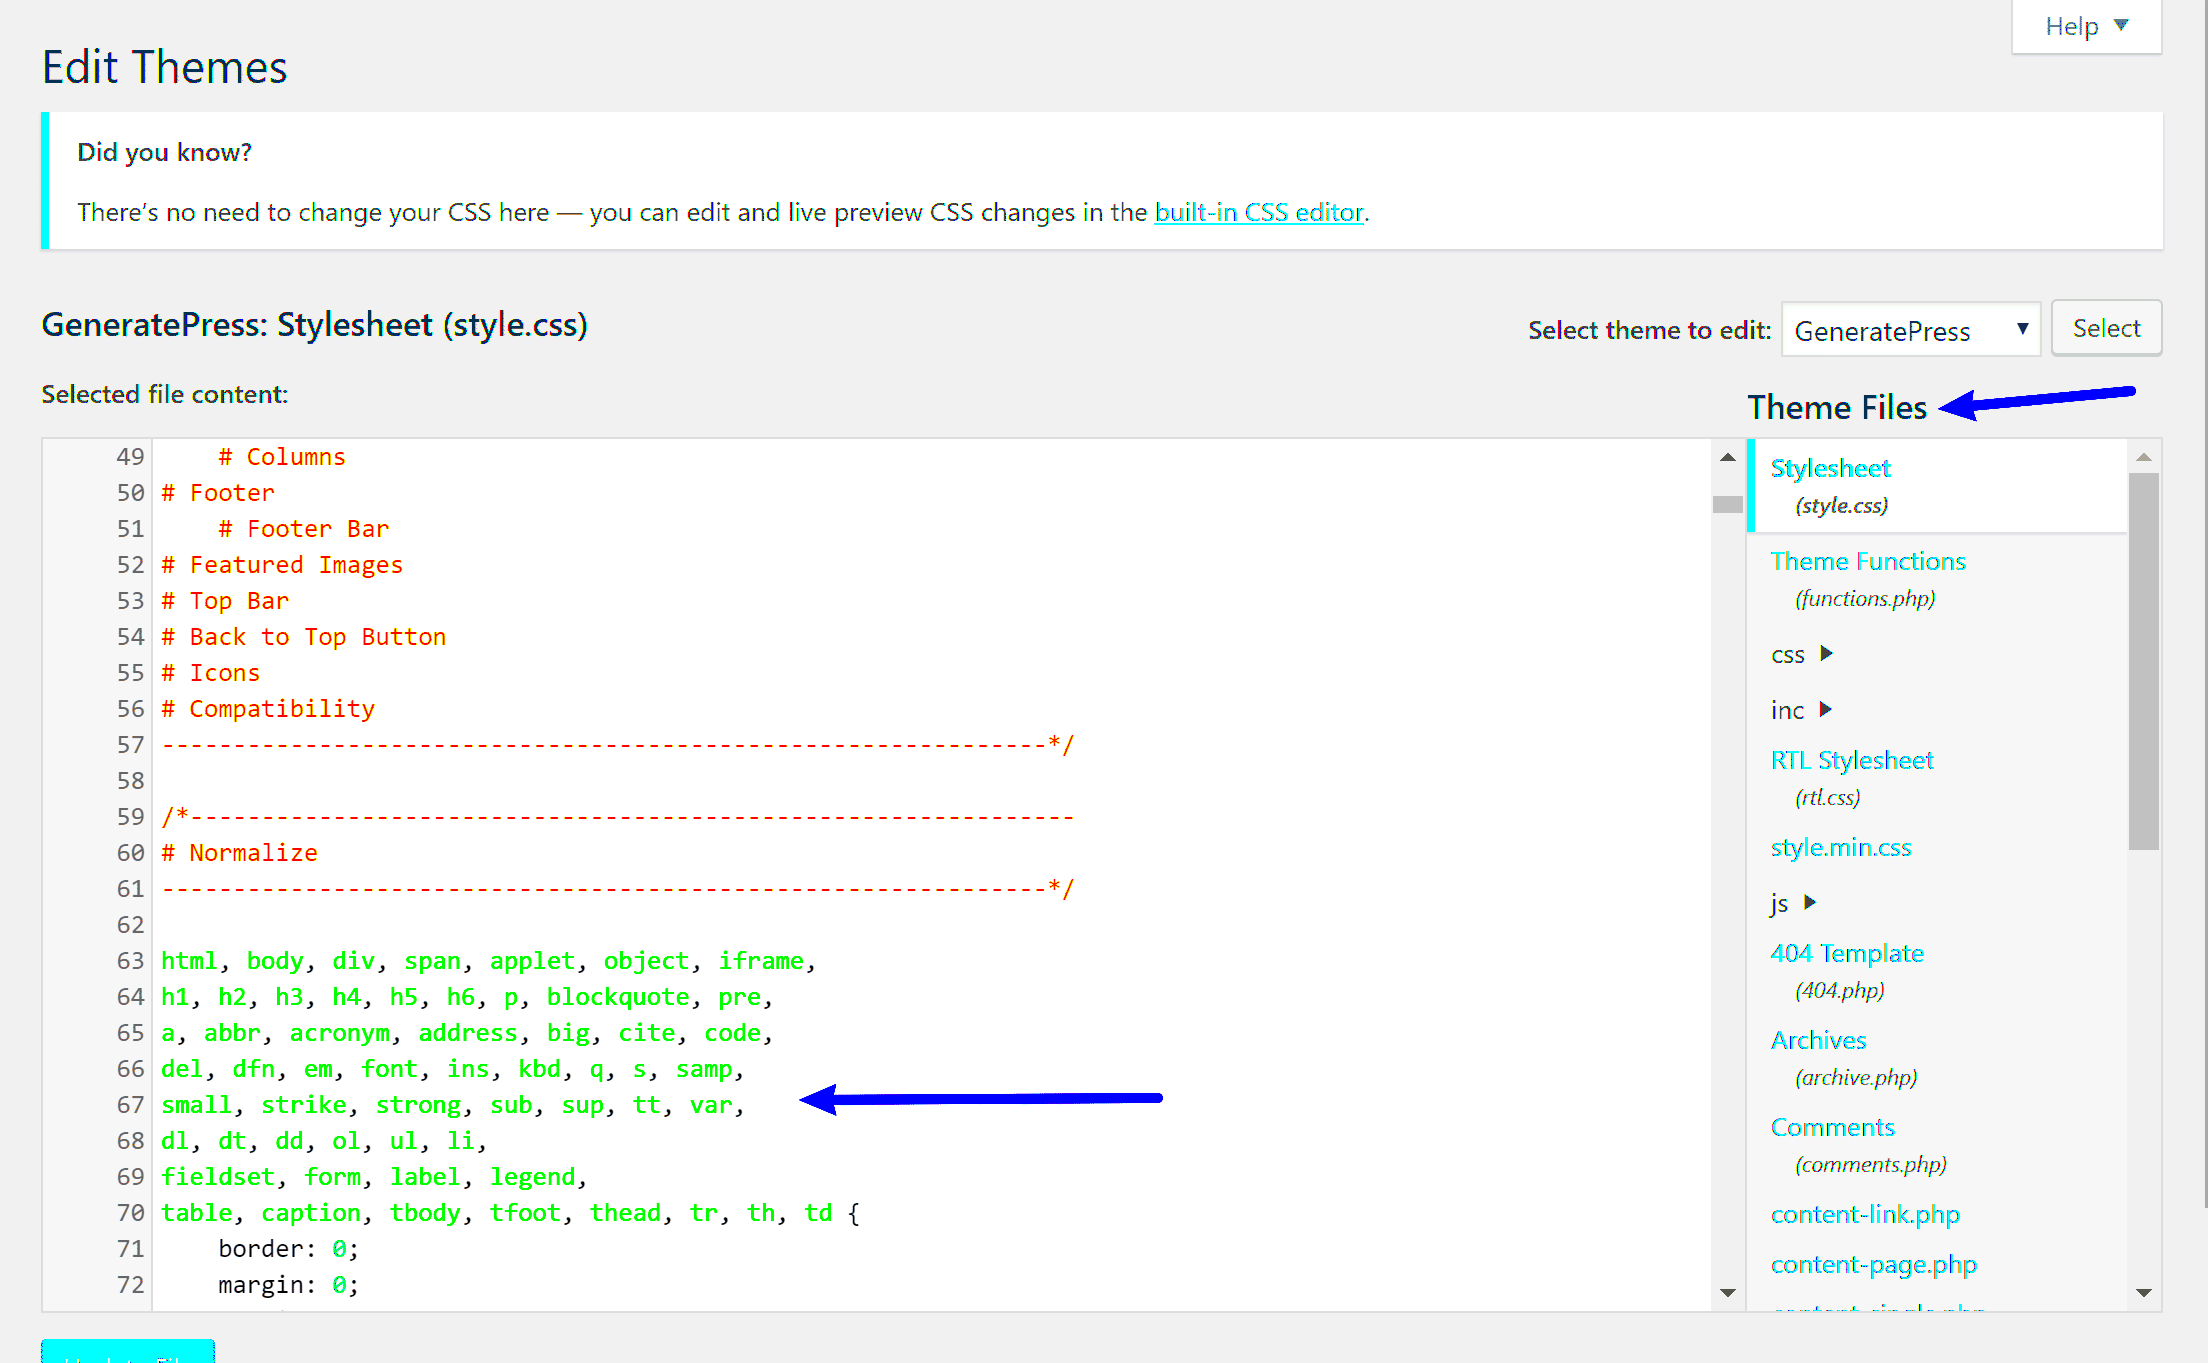
Task: Click the Select theme button
Action: coord(2106,328)
